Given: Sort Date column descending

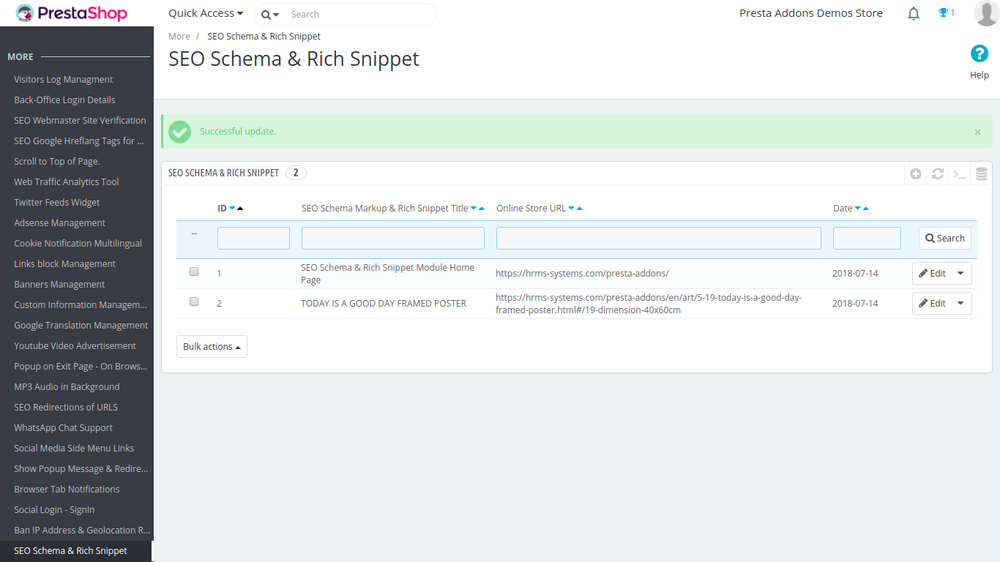Looking at the screenshot, I should click(858, 208).
